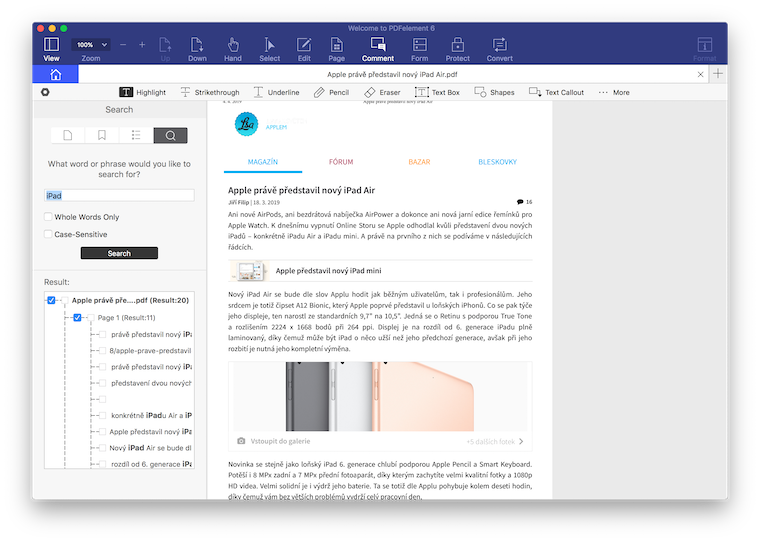Image resolution: width=760 pixels, height=542 pixels.
Task: Open the BAZAR tab in the document
Action: [x=419, y=162]
